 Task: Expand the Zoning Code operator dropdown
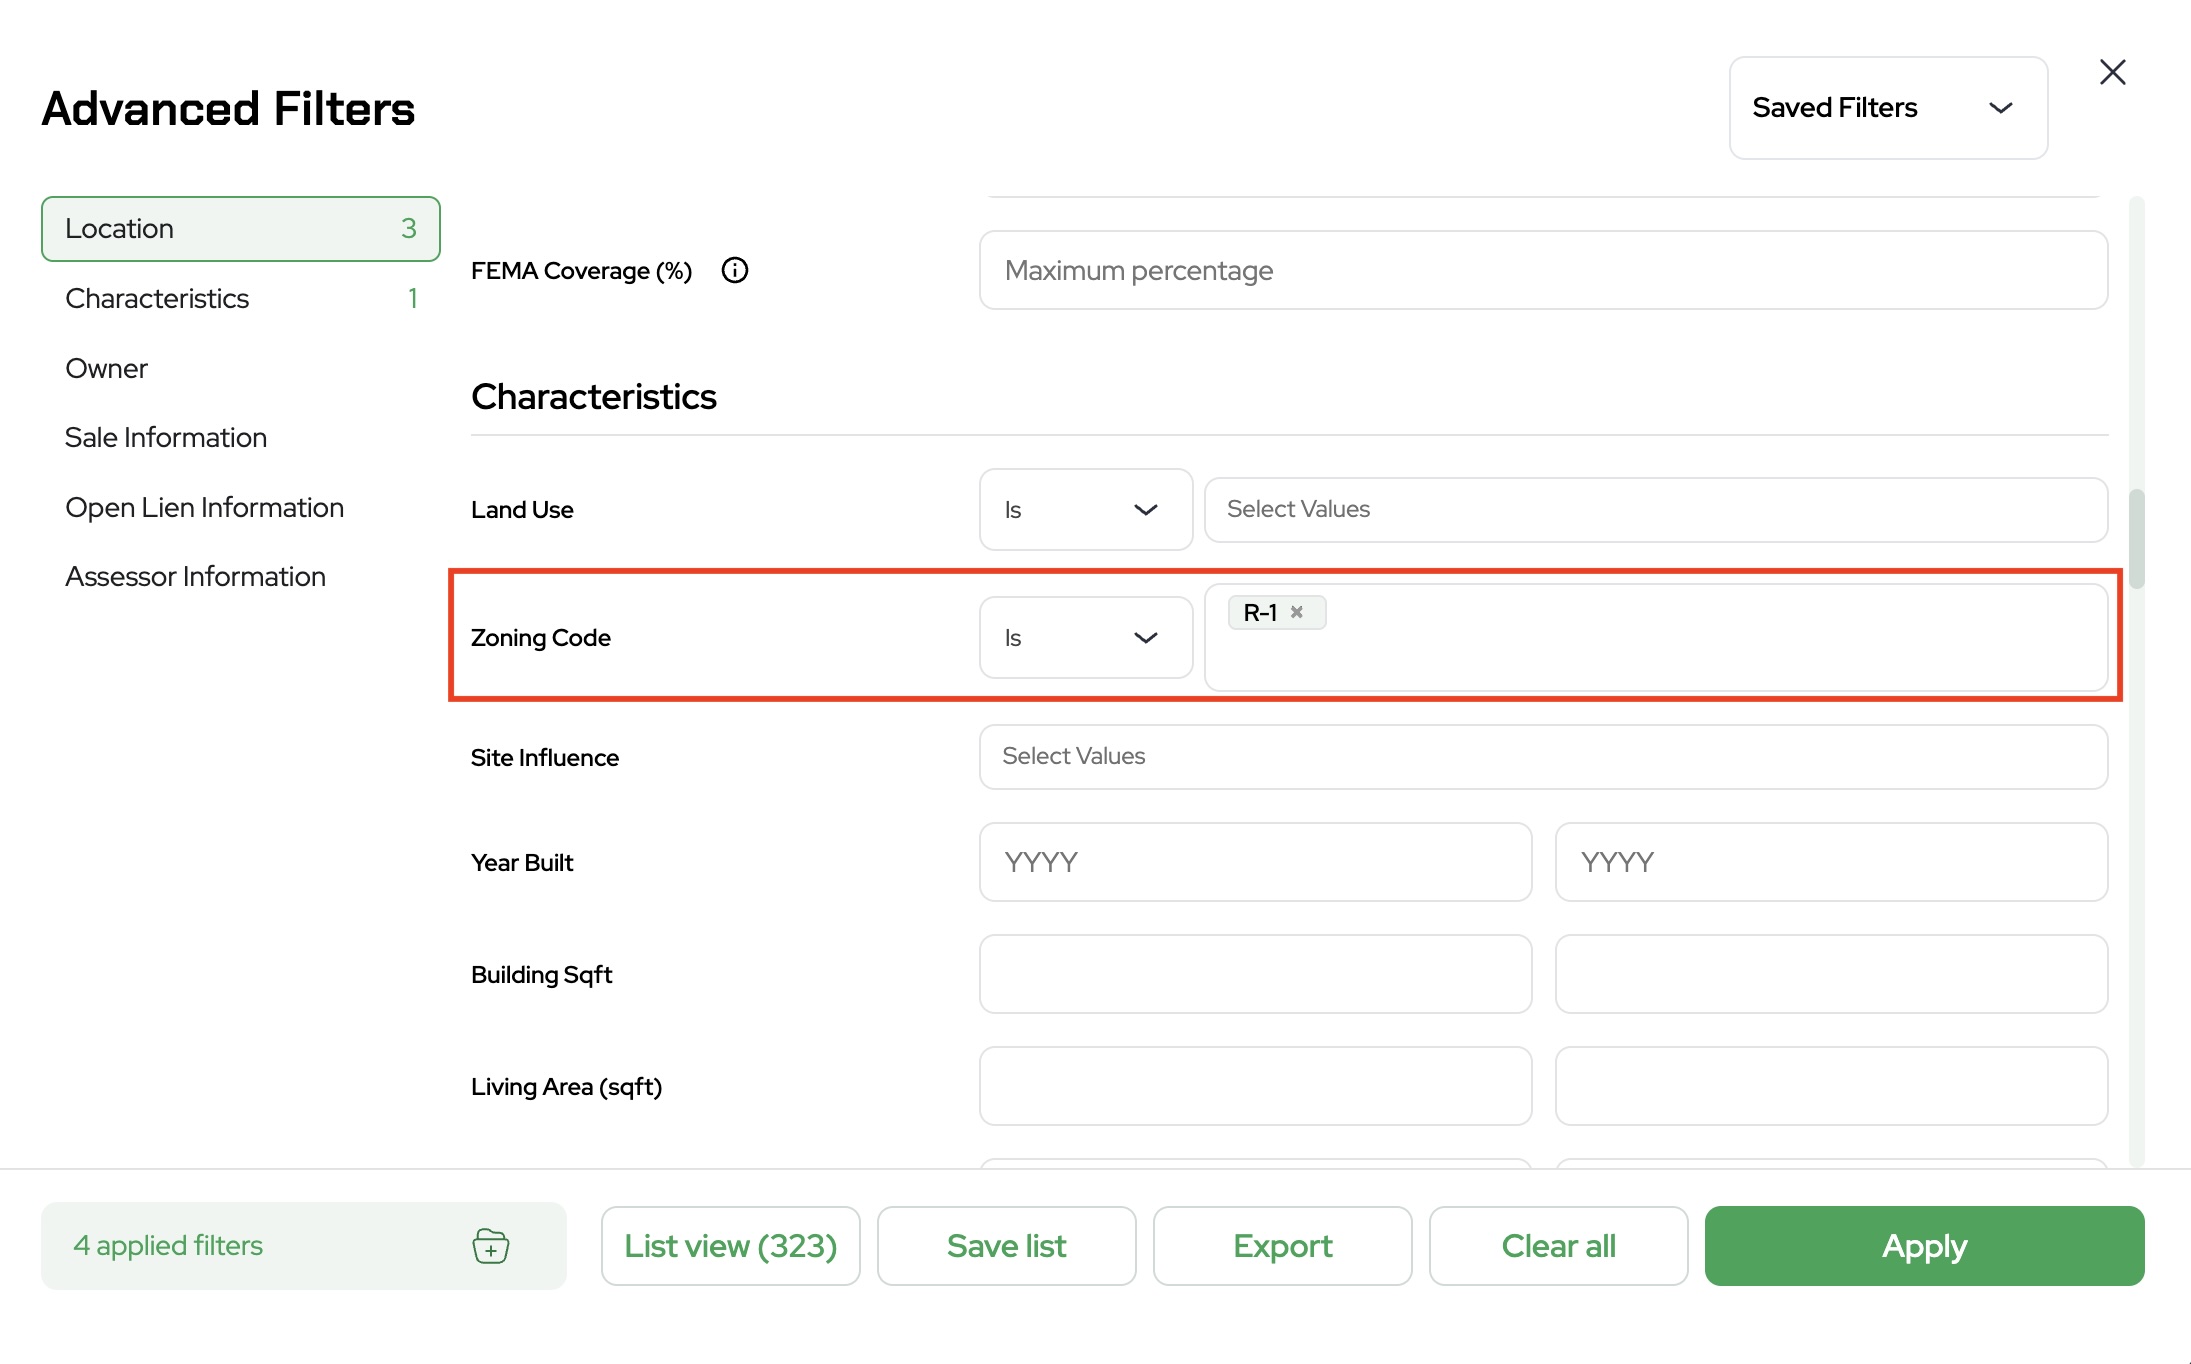click(1085, 638)
